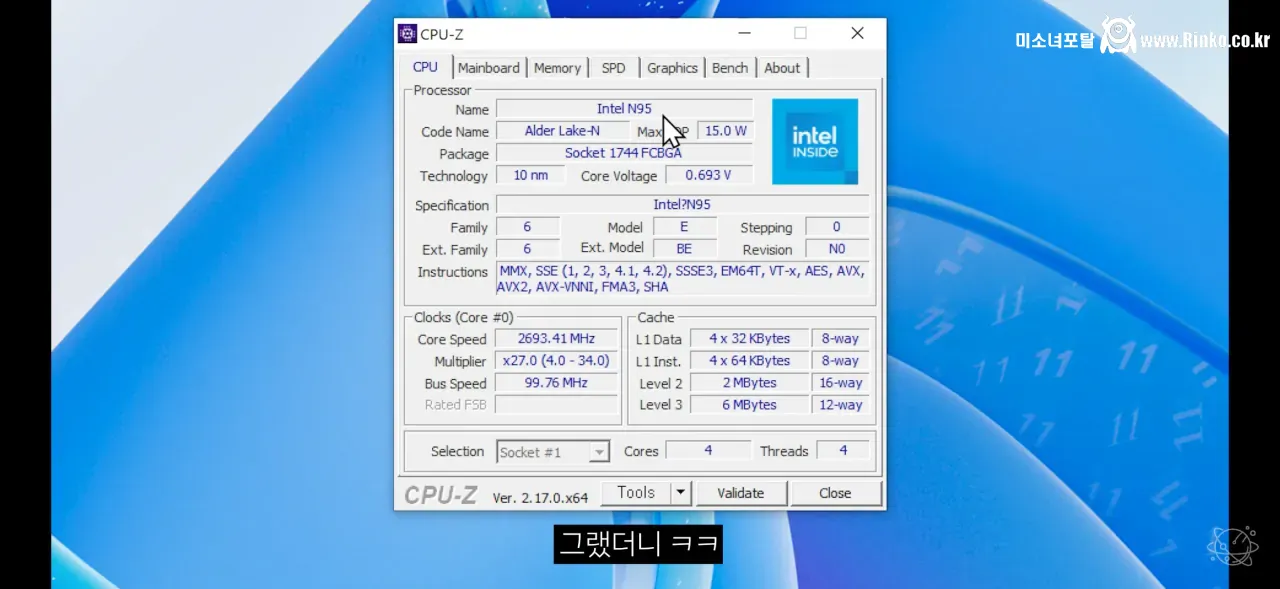Expand the Tools dropdown arrow
This screenshot has width=1280, height=589.
[679, 492]
